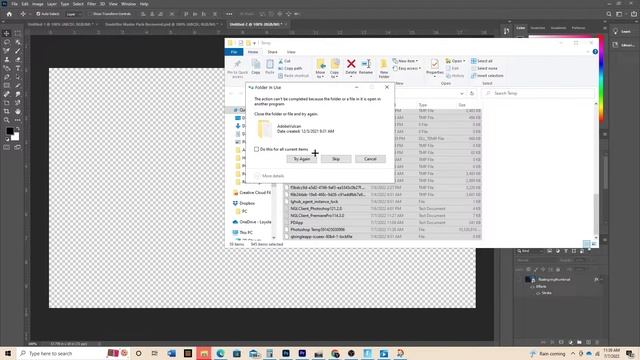Tick checkbox for PDApp file row
Viewport: 640px width, 360px height.
(287, 222)
